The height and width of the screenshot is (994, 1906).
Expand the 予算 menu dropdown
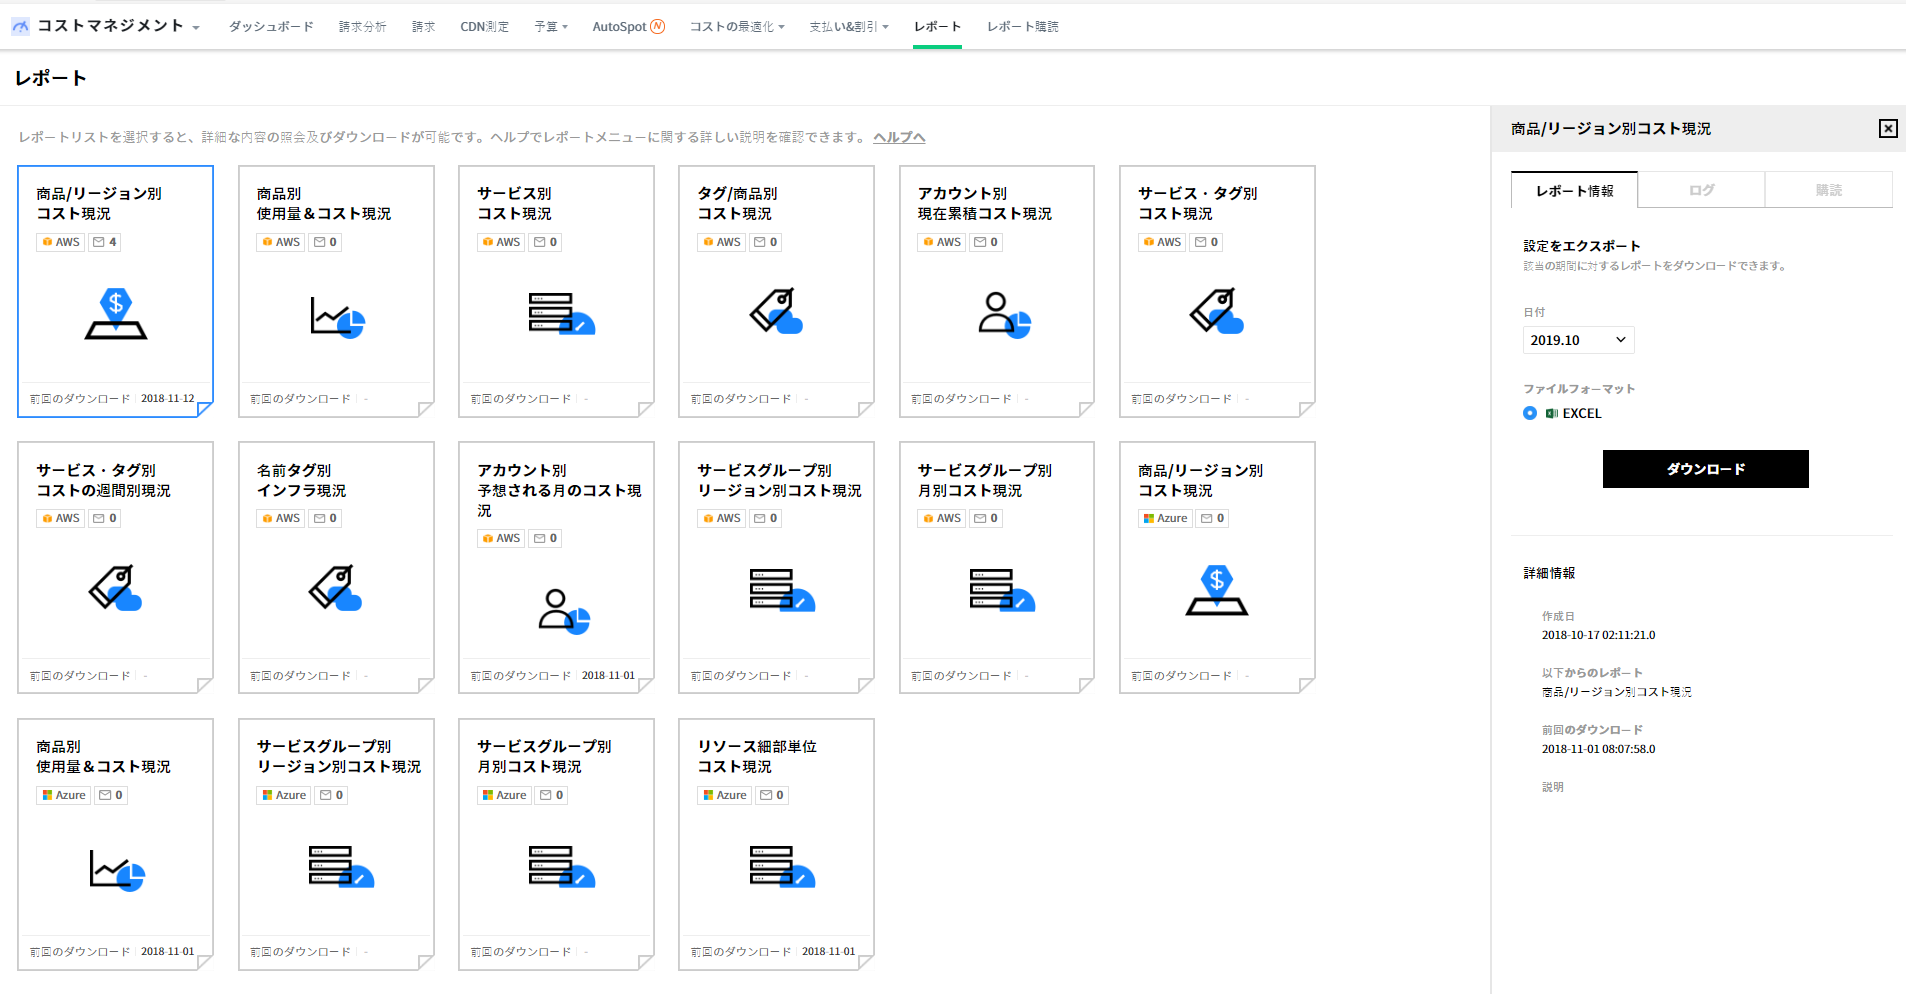pos(551,27)
